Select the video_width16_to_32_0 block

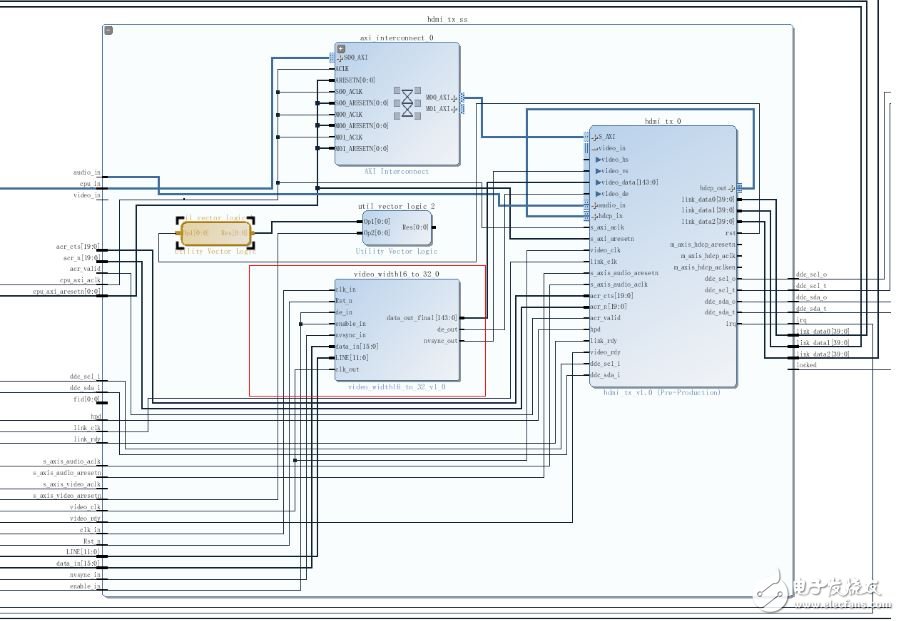pyautogui.click(x=397, y=330)
